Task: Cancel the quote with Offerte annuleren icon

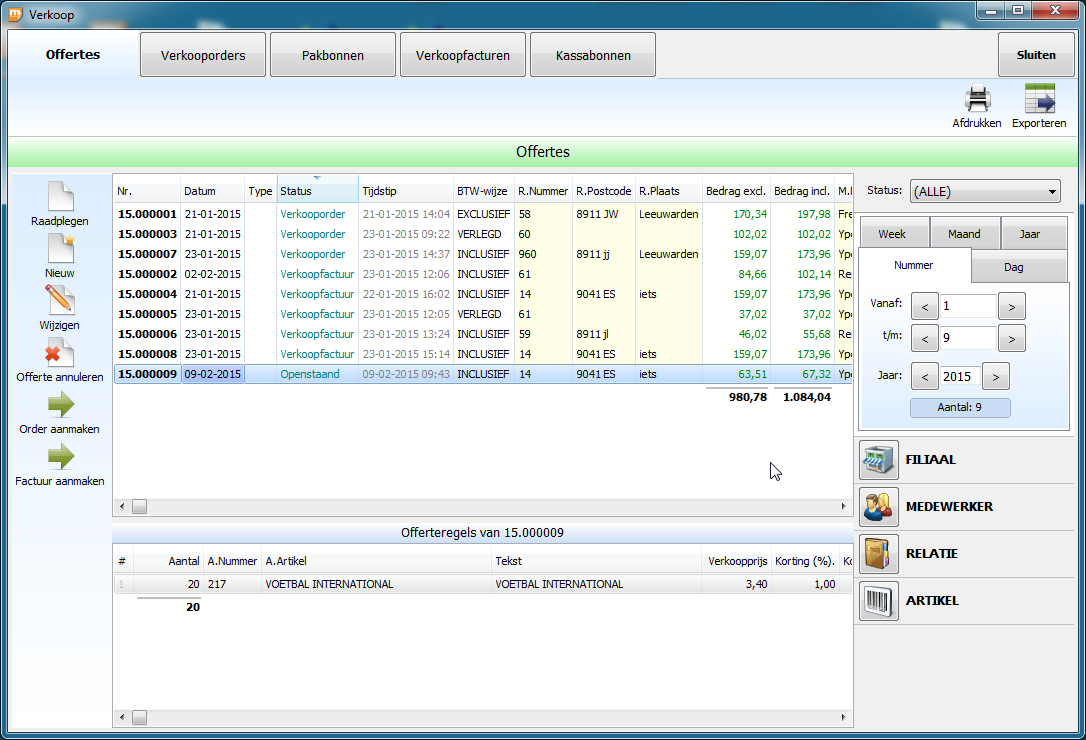Action: coord(60,353)
